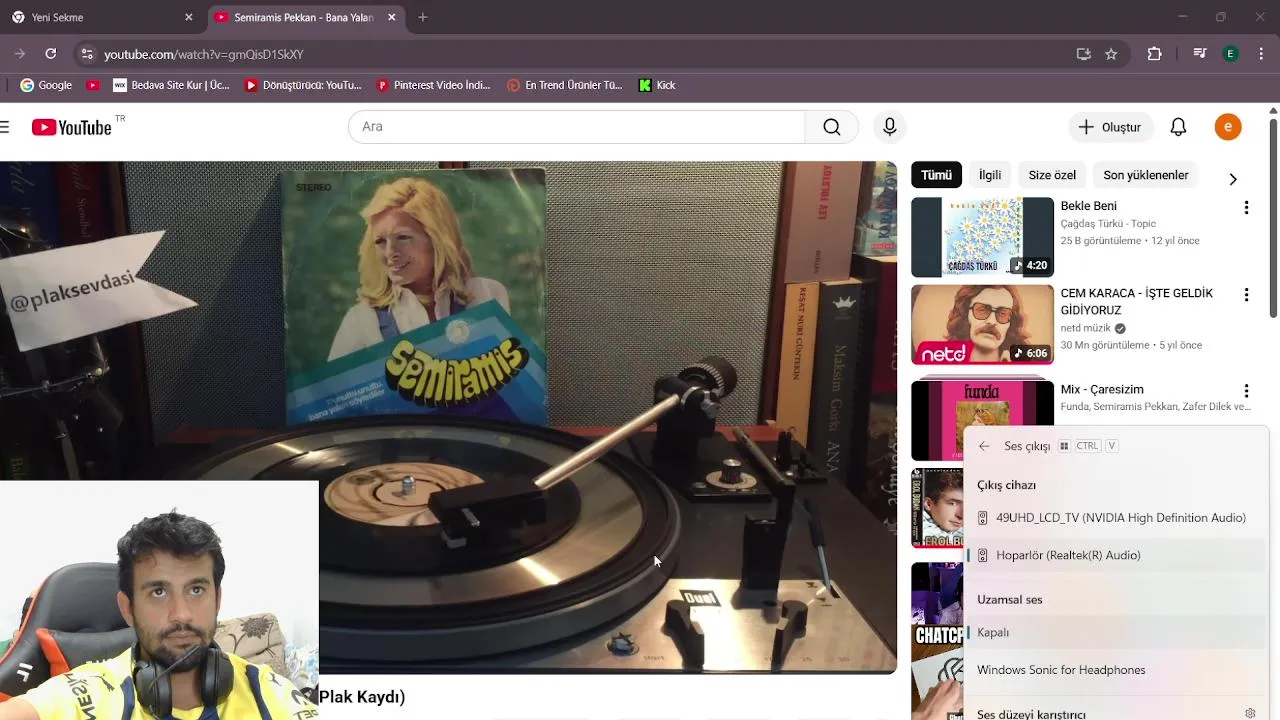Click the address bar URL
The height and width of the screenshot is (720, 1280).
(x=204, y=54)
